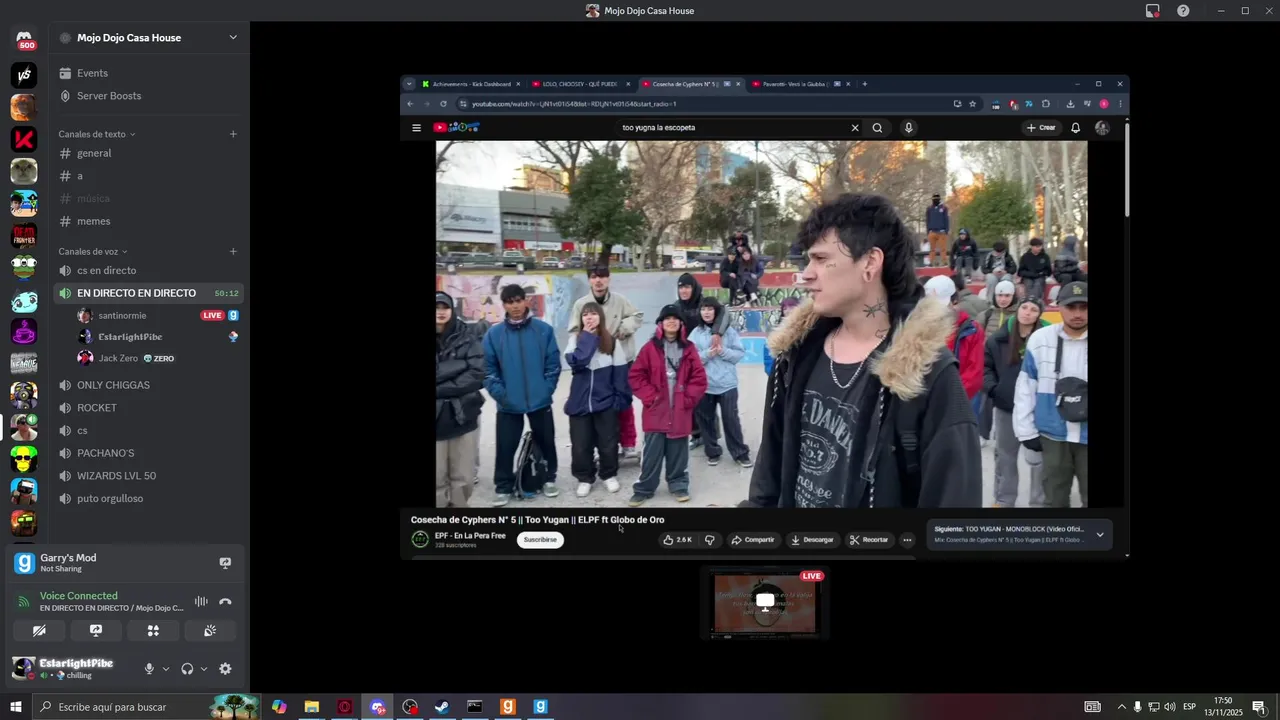This screenshot has height=720, width=1280.
Task: Create channel in Canales de voz
Action: tap(233, 251)
